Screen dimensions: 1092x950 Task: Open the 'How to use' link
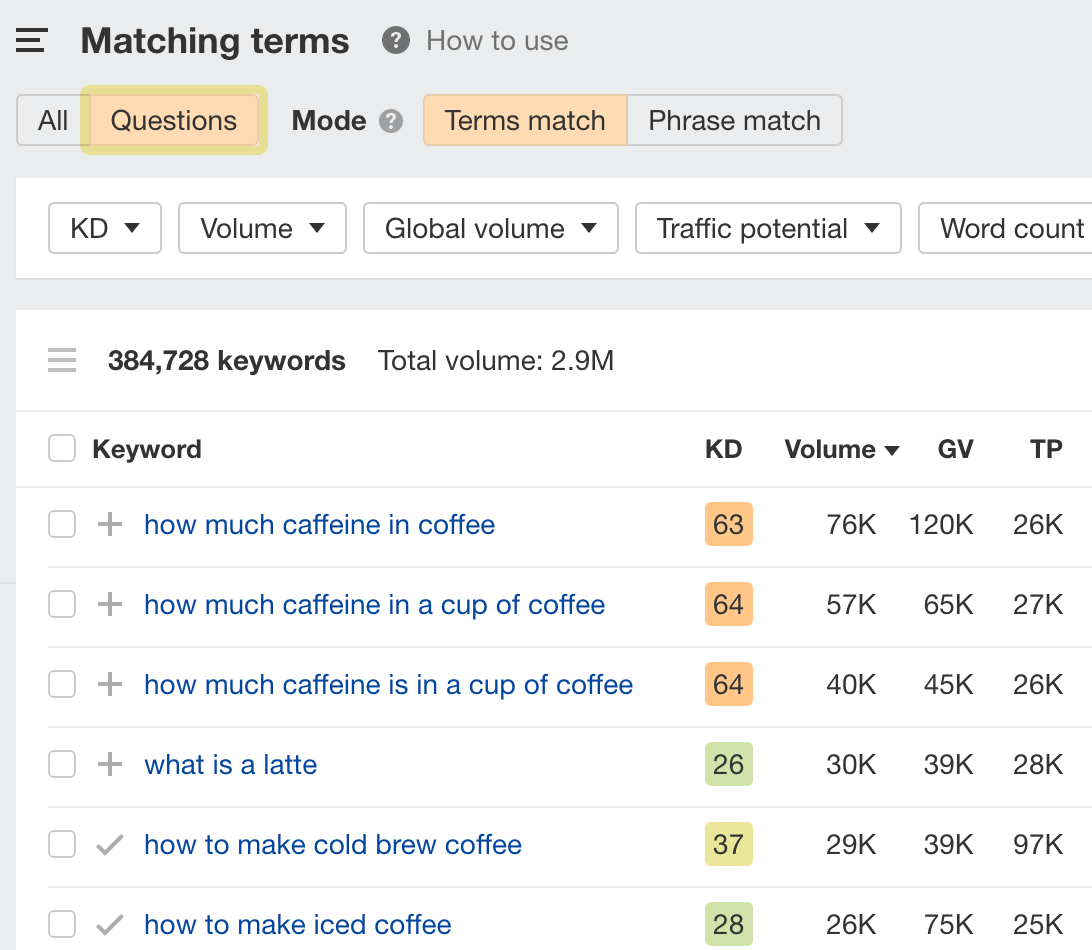(x=497, y=41)
